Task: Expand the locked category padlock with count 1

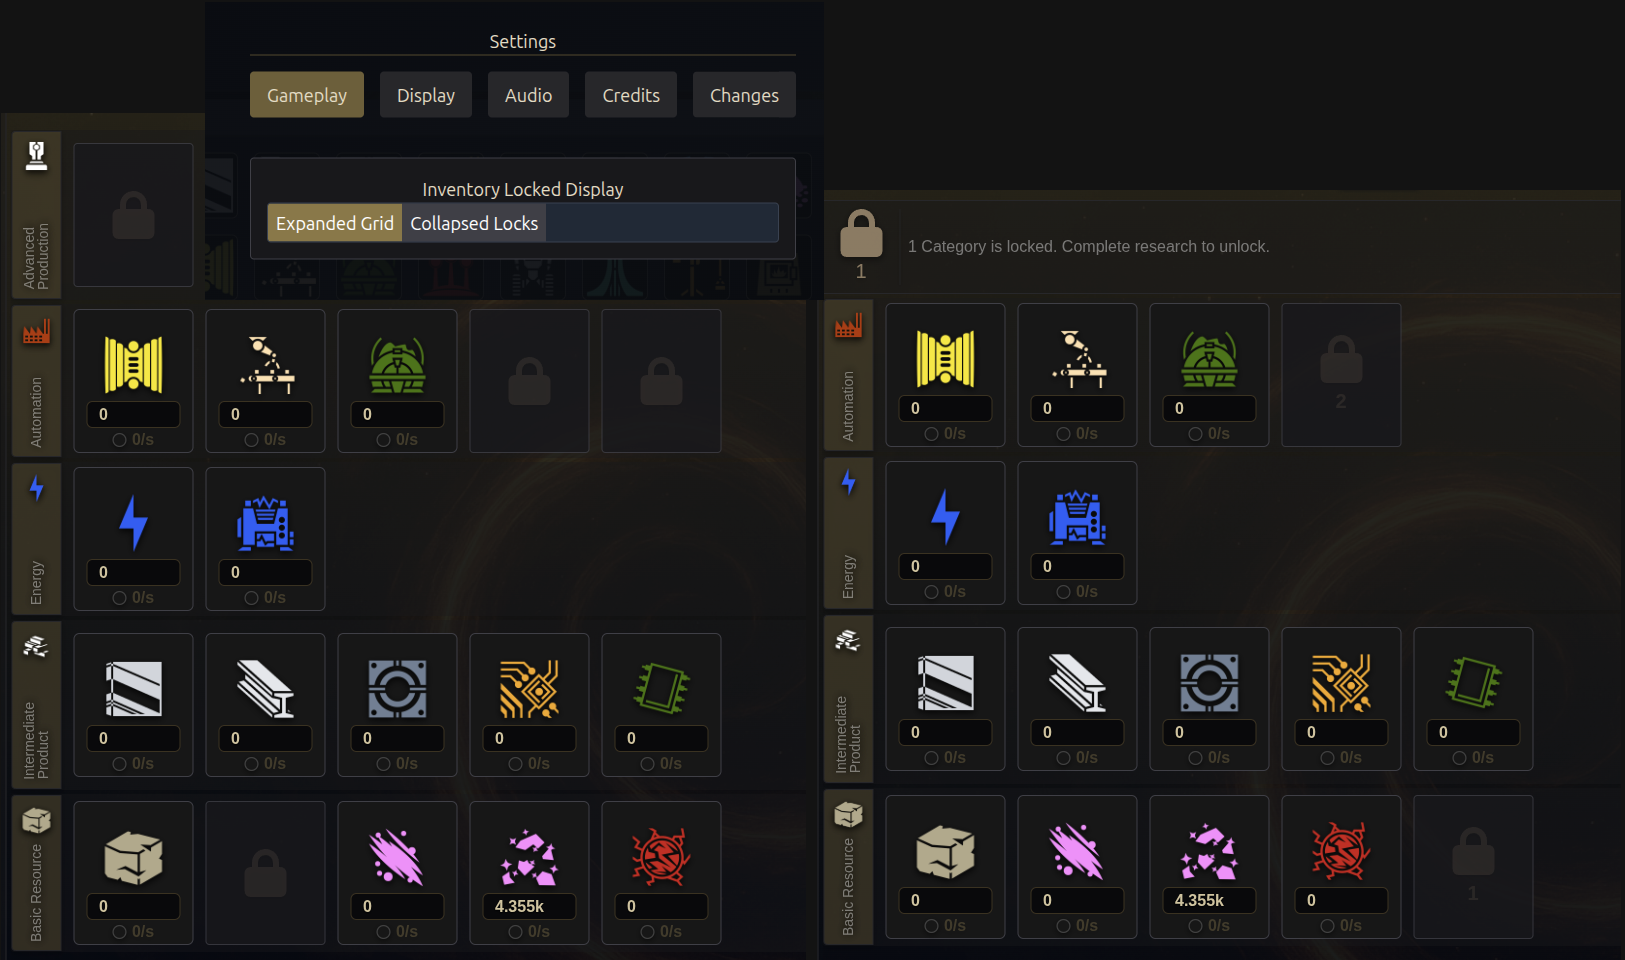Action: pyautogui.click(x=861, y=245)
